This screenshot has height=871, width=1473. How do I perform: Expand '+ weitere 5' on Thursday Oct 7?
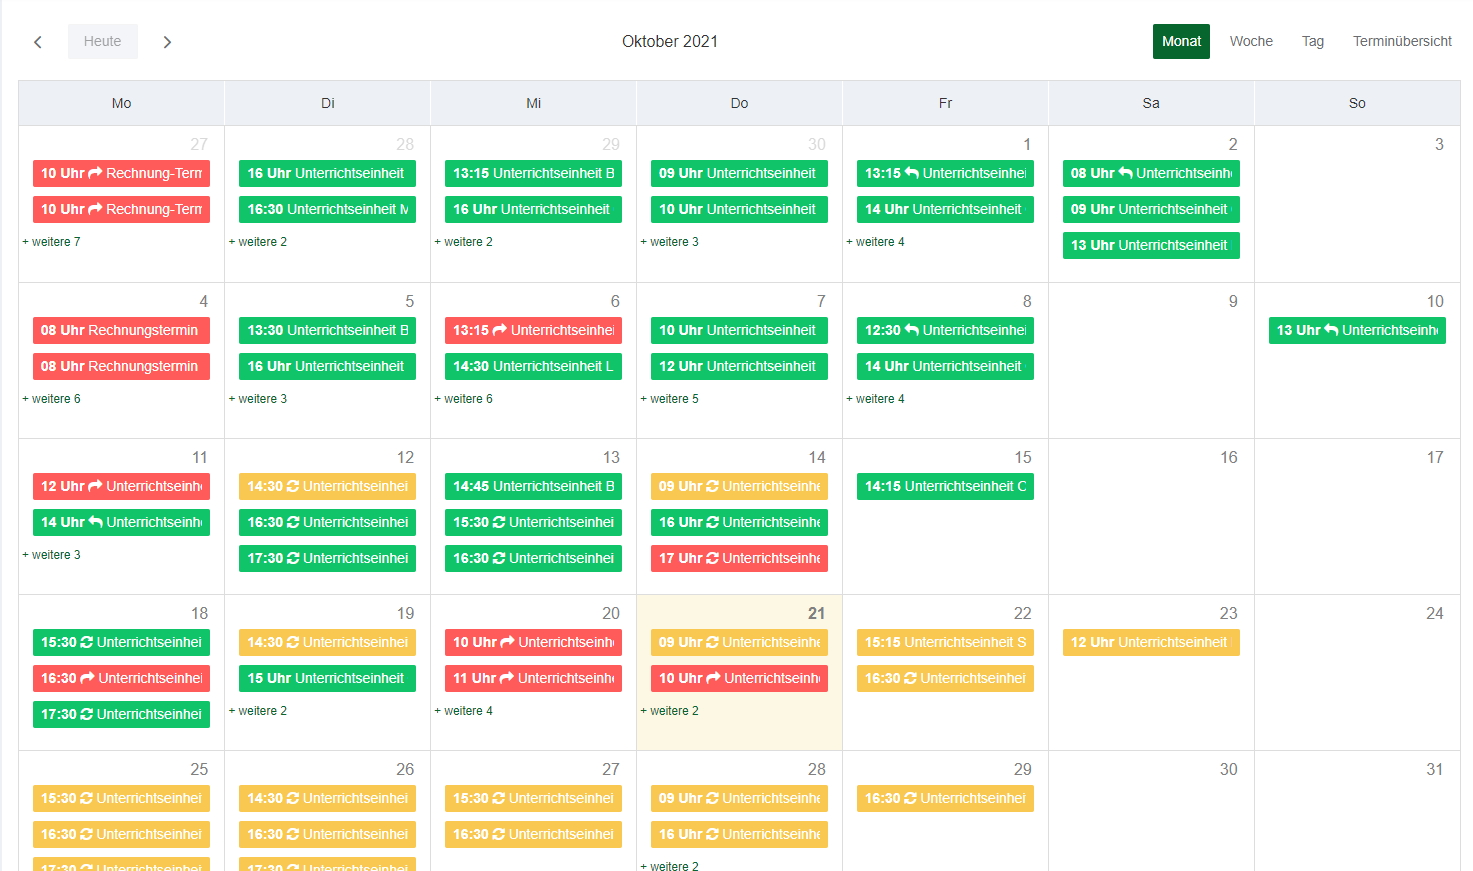coord(670,399)
